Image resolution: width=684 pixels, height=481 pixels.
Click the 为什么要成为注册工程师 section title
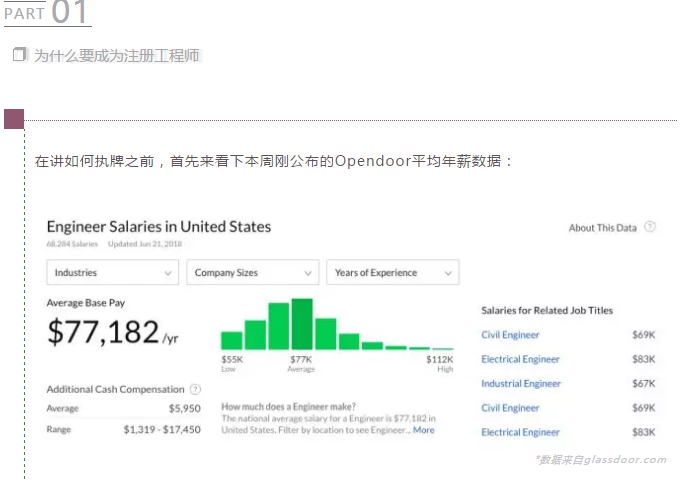(x=116, y=56)
